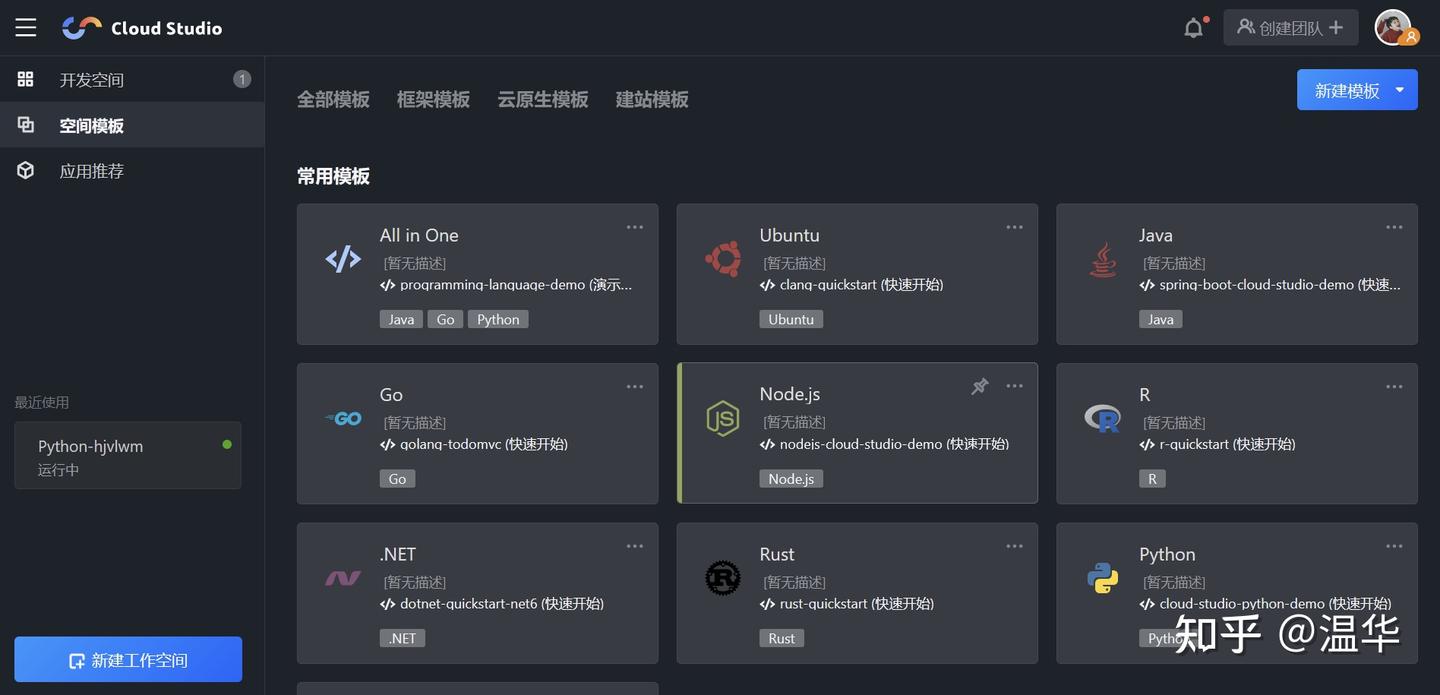Click the 创建团队 button
1440x695 pixels.
[x=1290, y=28]
